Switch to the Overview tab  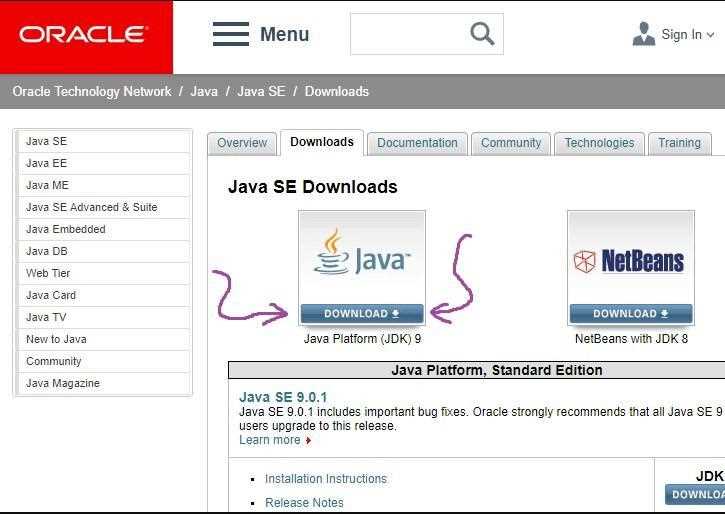[242, 143]
